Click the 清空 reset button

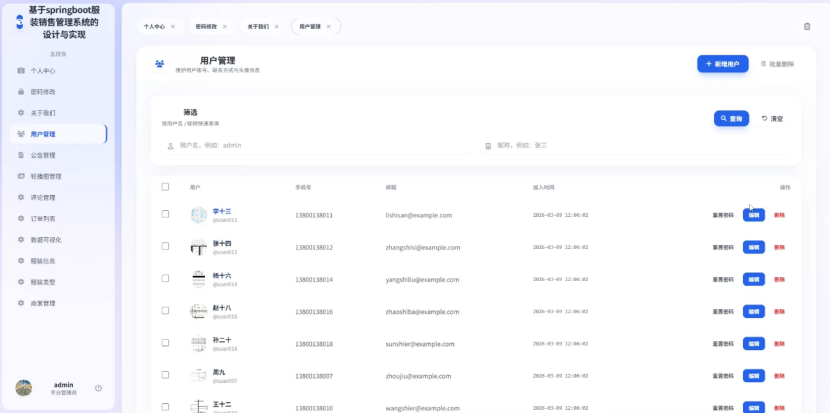(x=772, y=119)
